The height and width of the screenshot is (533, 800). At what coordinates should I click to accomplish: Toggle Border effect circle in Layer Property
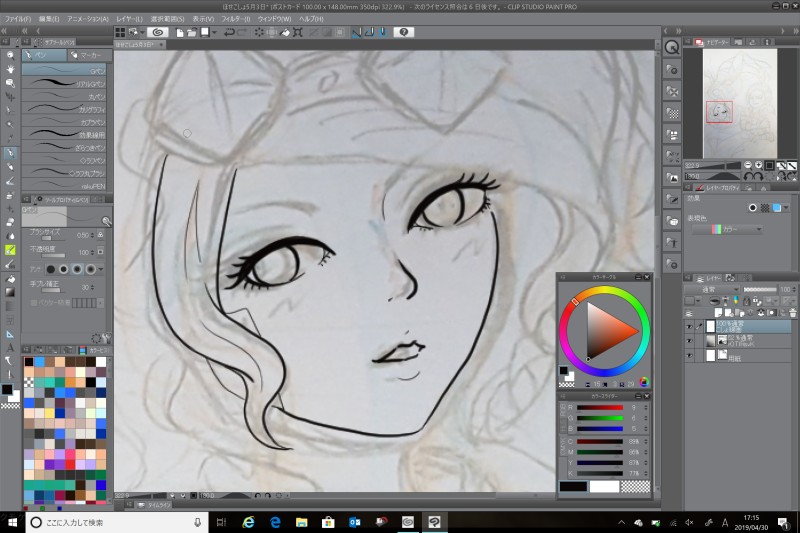[x=753, y=208]
